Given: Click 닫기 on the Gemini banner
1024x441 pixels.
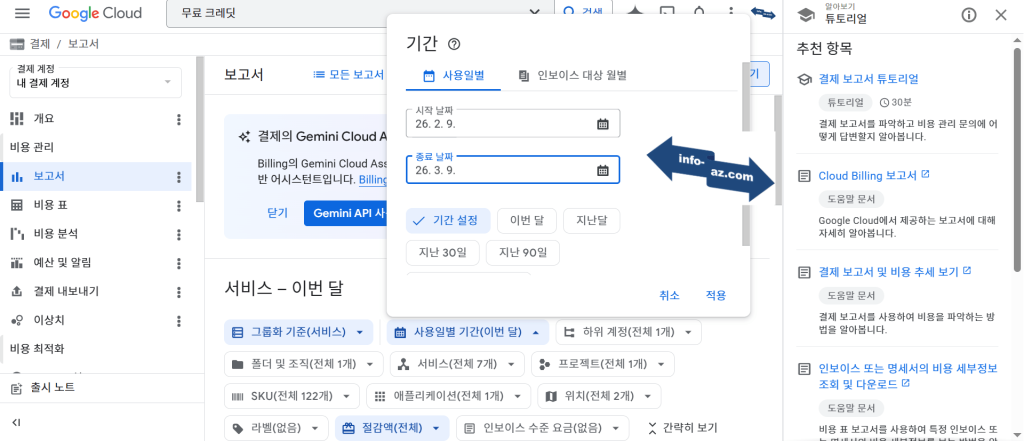Looking at the screenshot, I should click(277, 213).
